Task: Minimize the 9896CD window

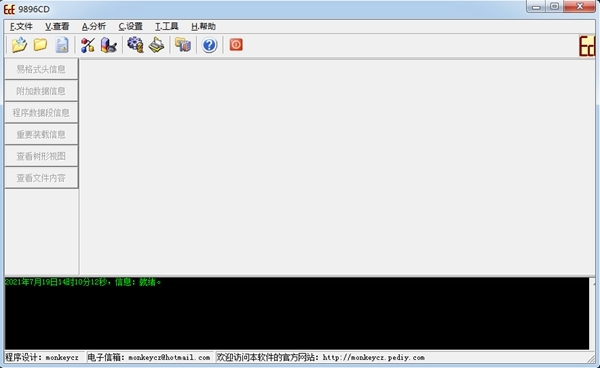Action: coord(536,7)
